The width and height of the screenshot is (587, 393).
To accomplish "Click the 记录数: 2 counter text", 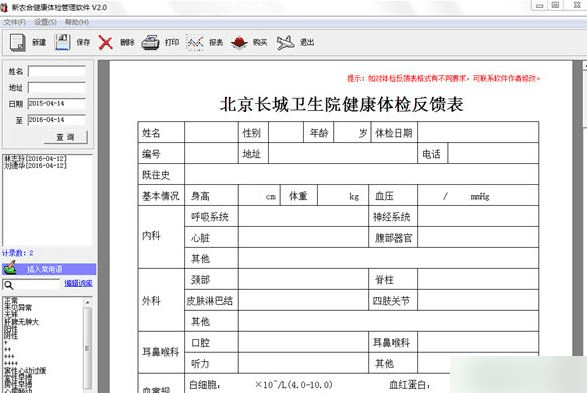I will (18, 253).
